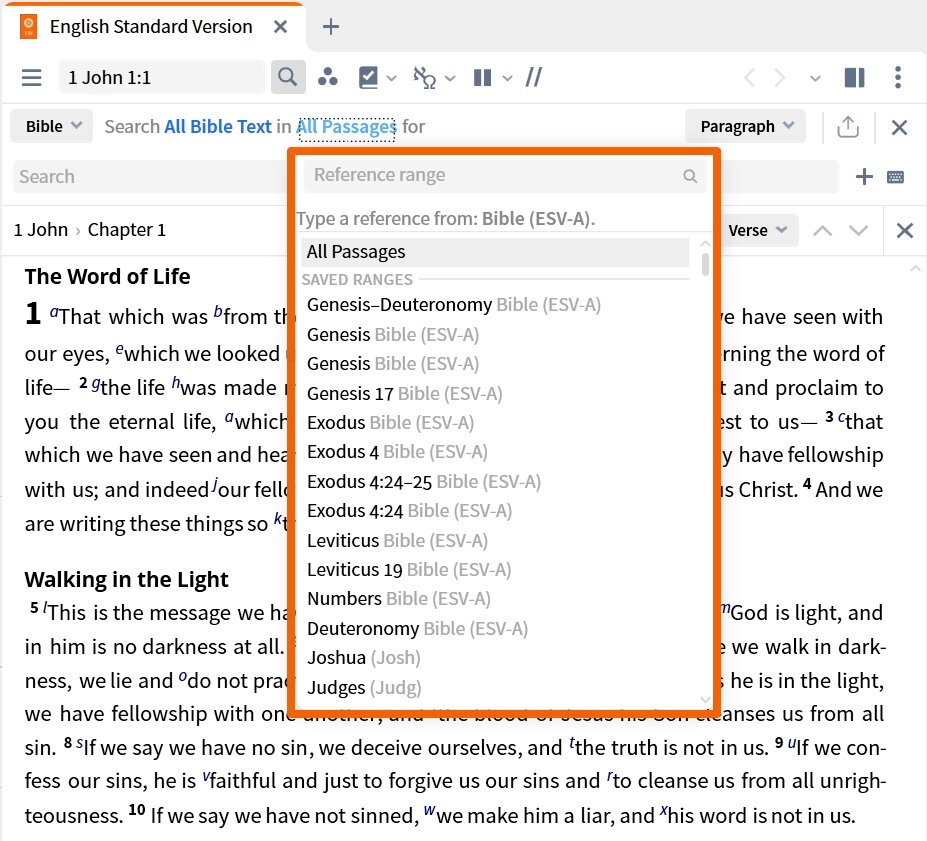Click the parallel slashes icon
Viewport: 927px width, 841px height.
click(x=534, y=77)
